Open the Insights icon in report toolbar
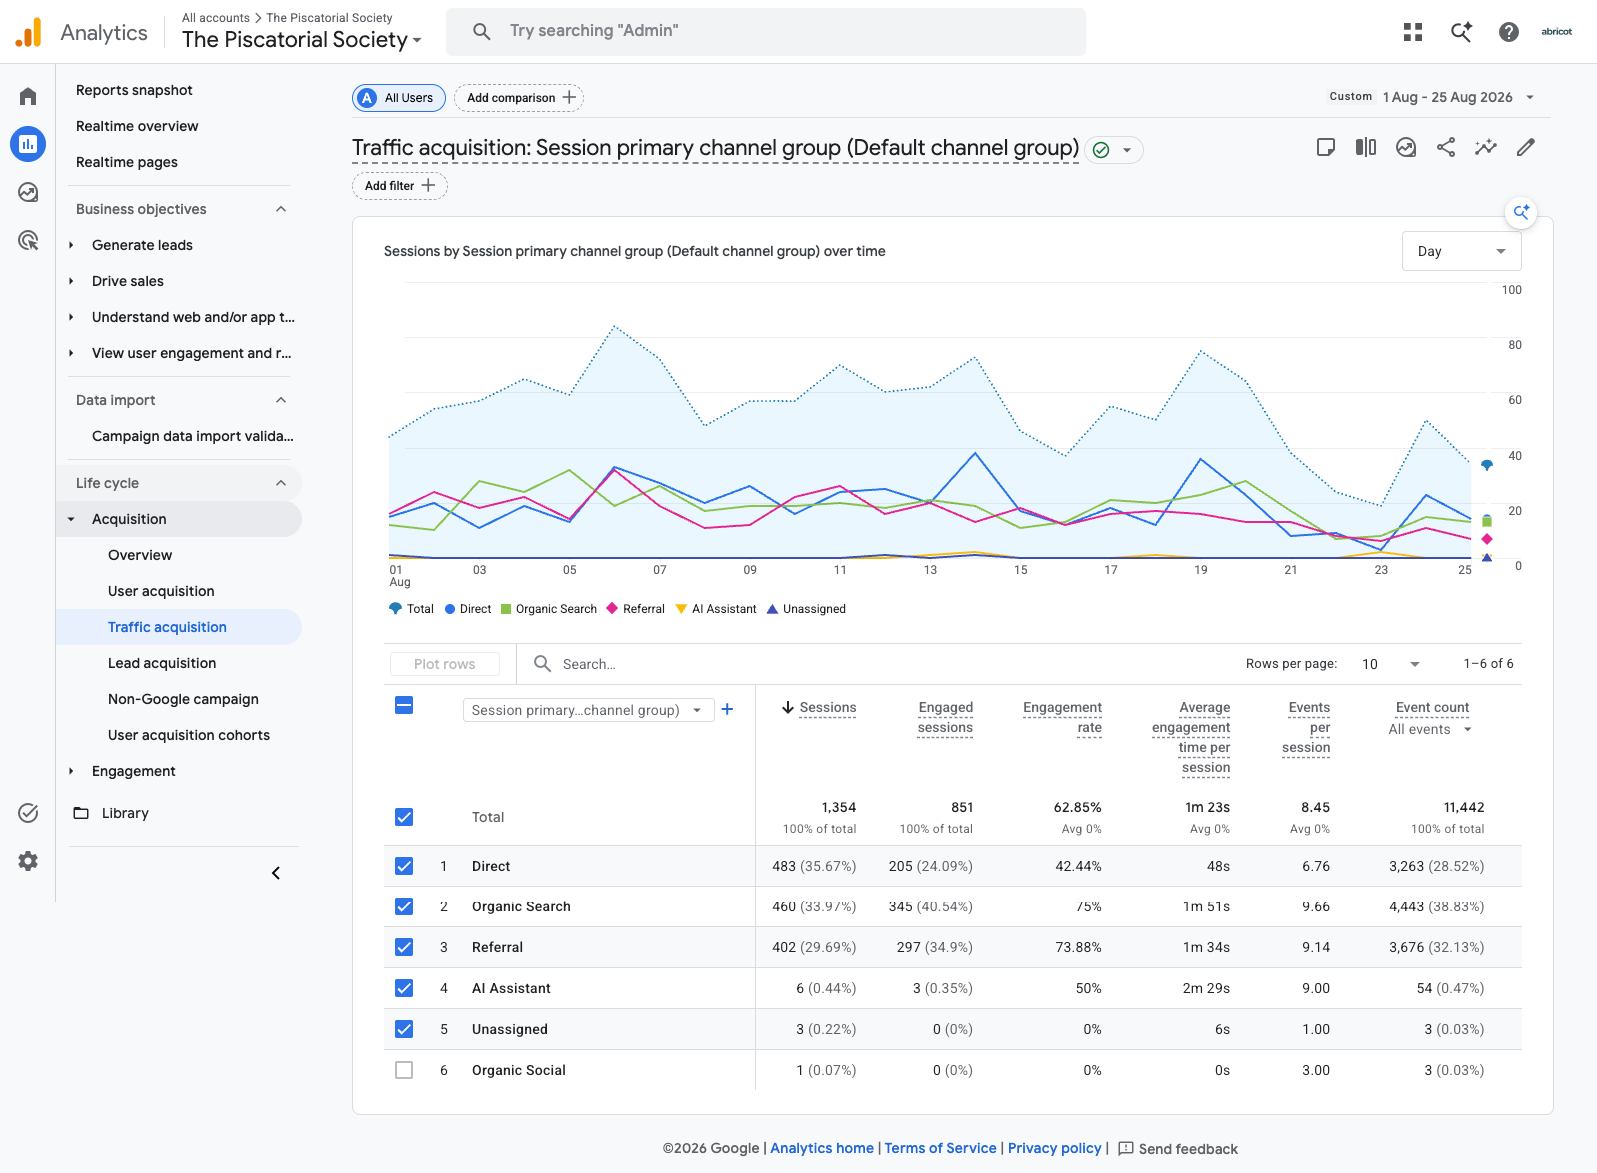Screen dimensions: 1597x1173 pos(1406,148)
